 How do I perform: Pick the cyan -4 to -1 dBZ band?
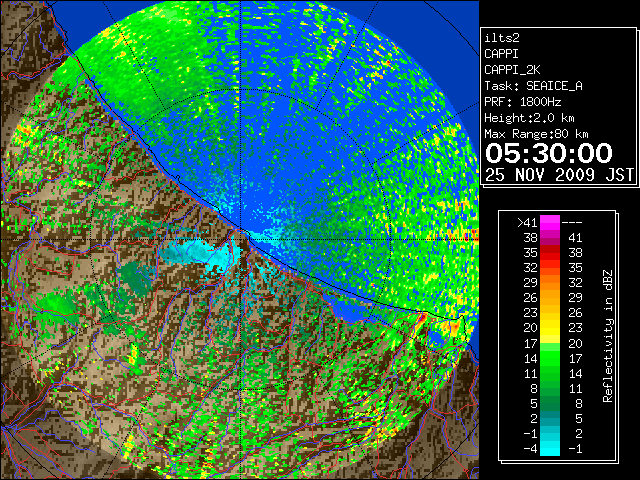coord(550,449)
